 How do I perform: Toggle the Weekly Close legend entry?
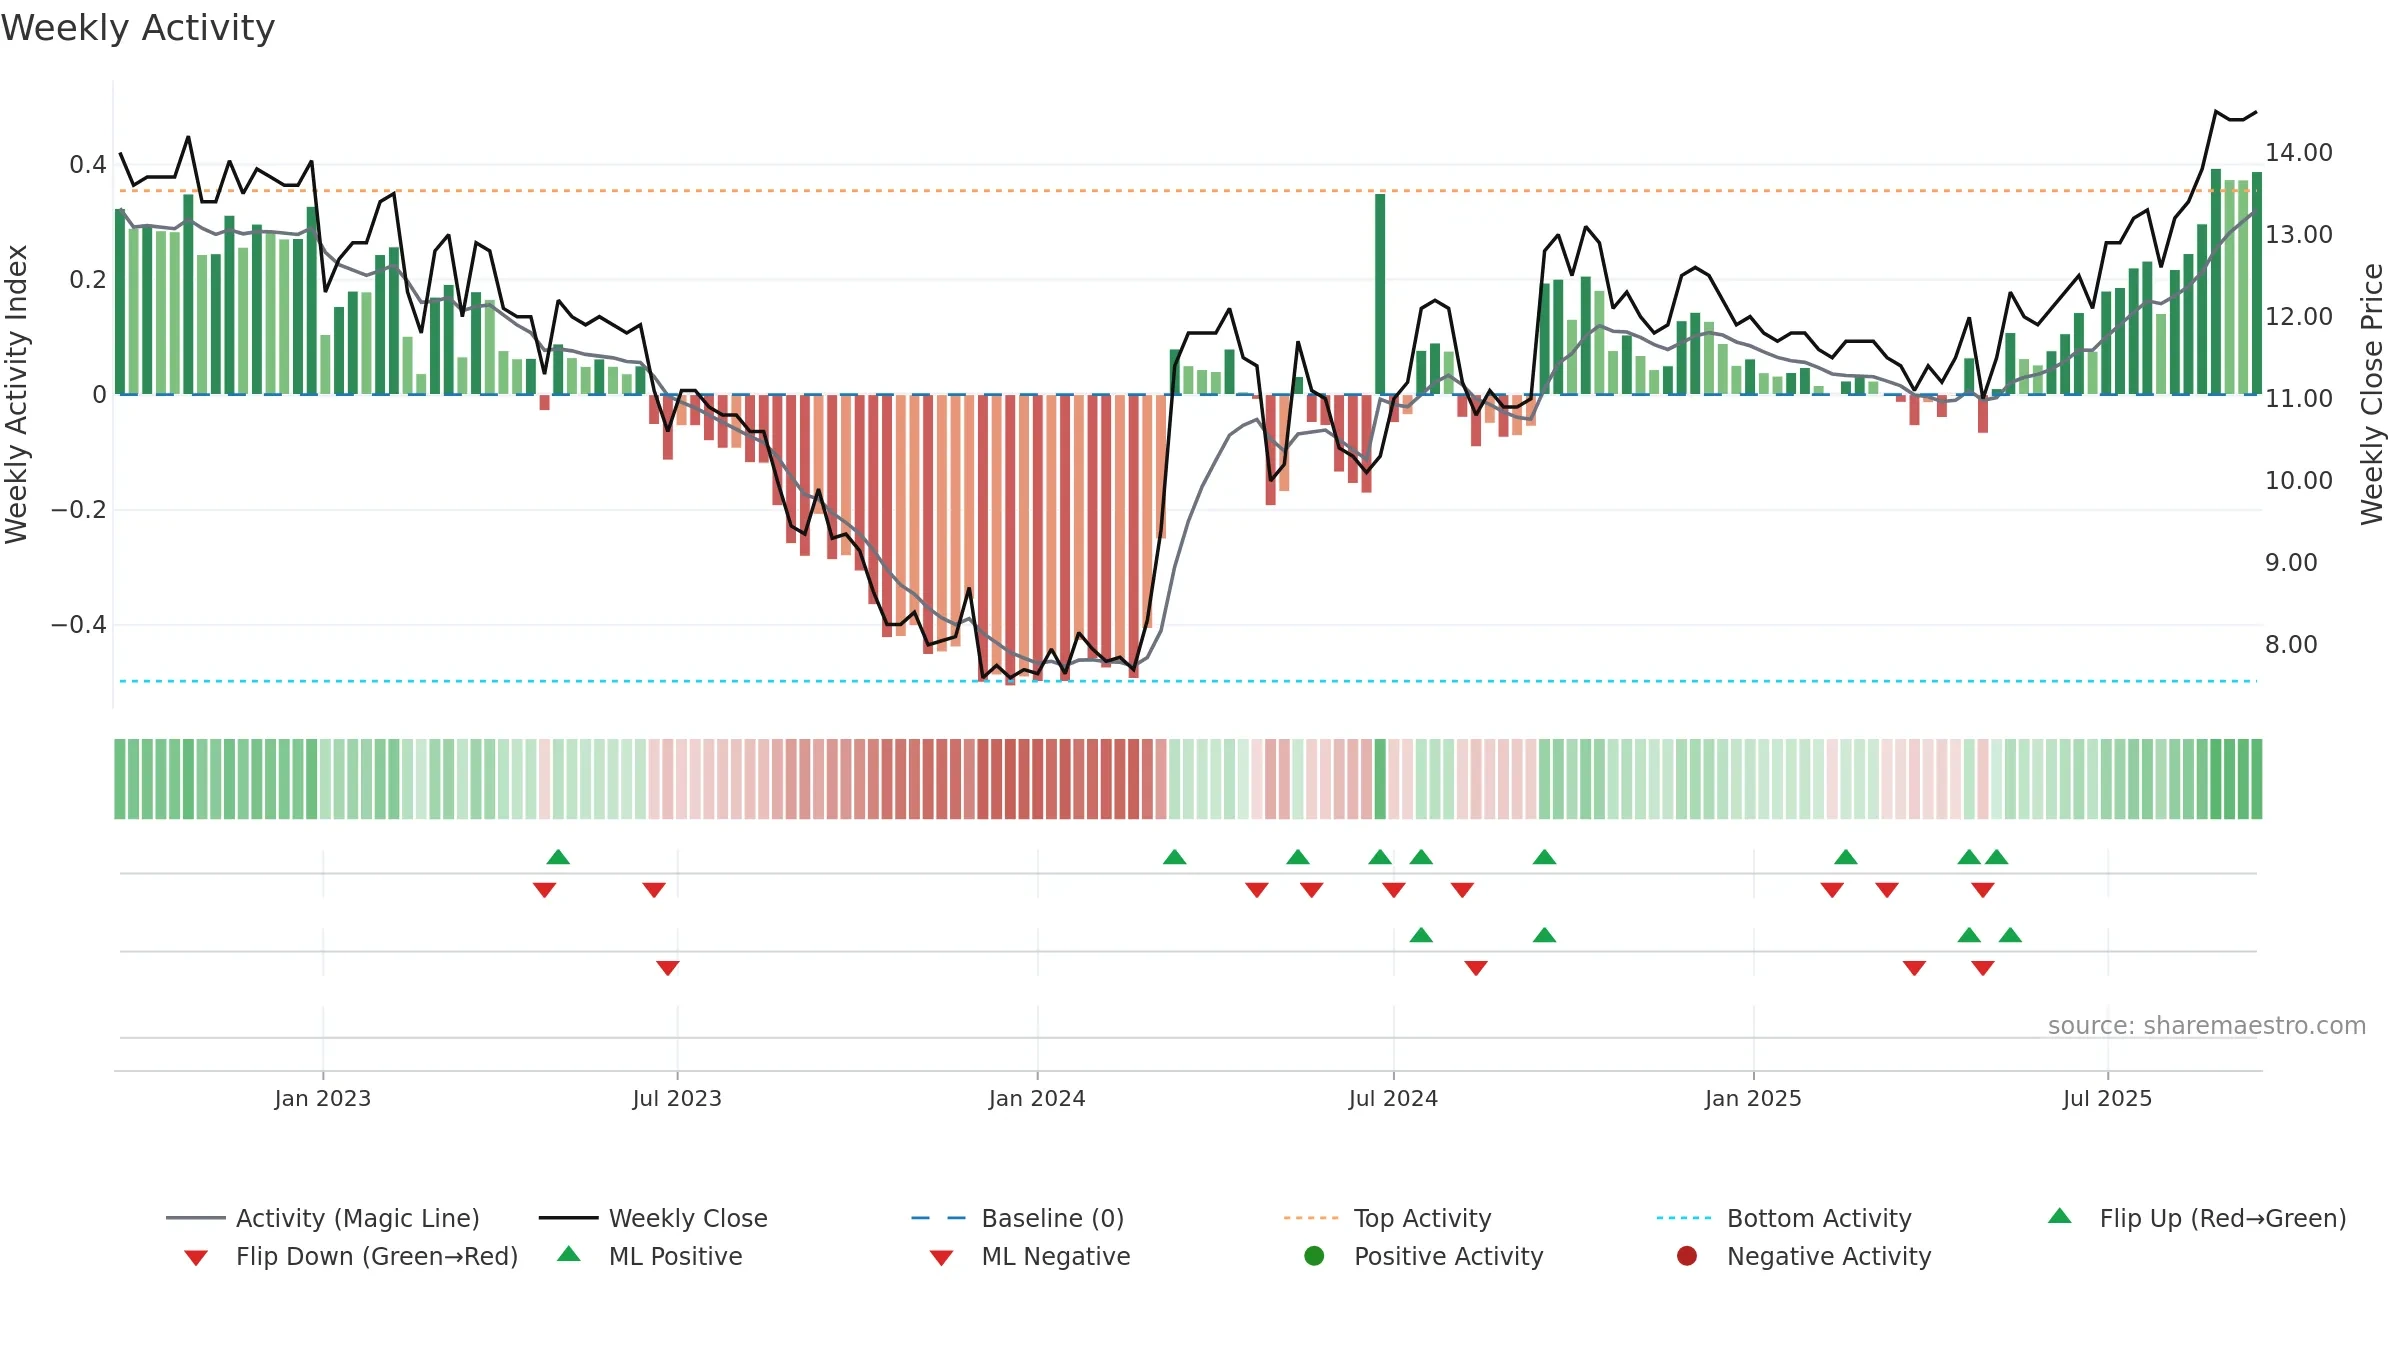point(653,1218)
